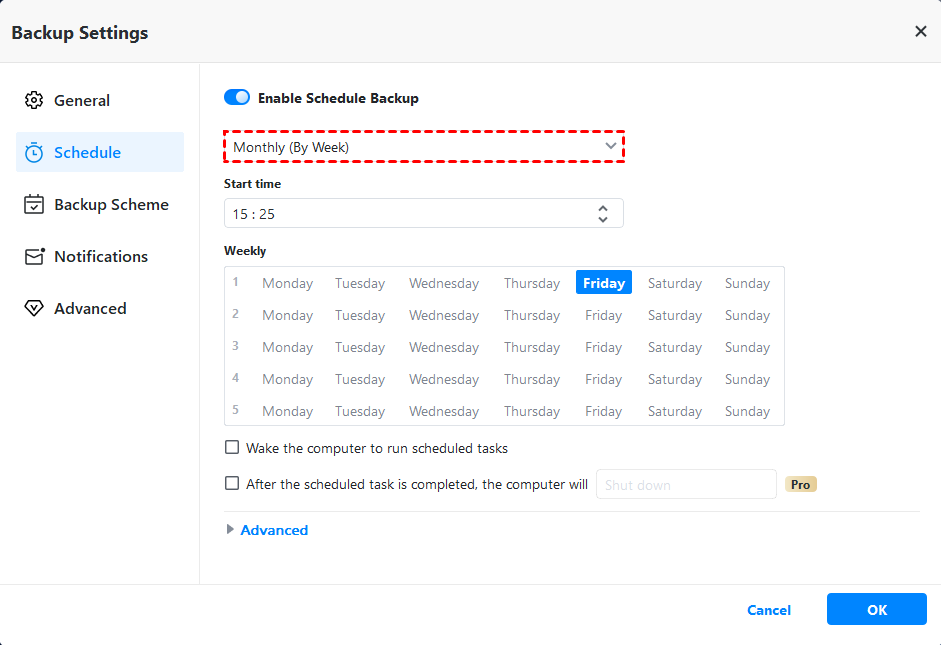Screen dimensions: 941x645
Task: Increase start time with up arrow
Action: point(603,208)
